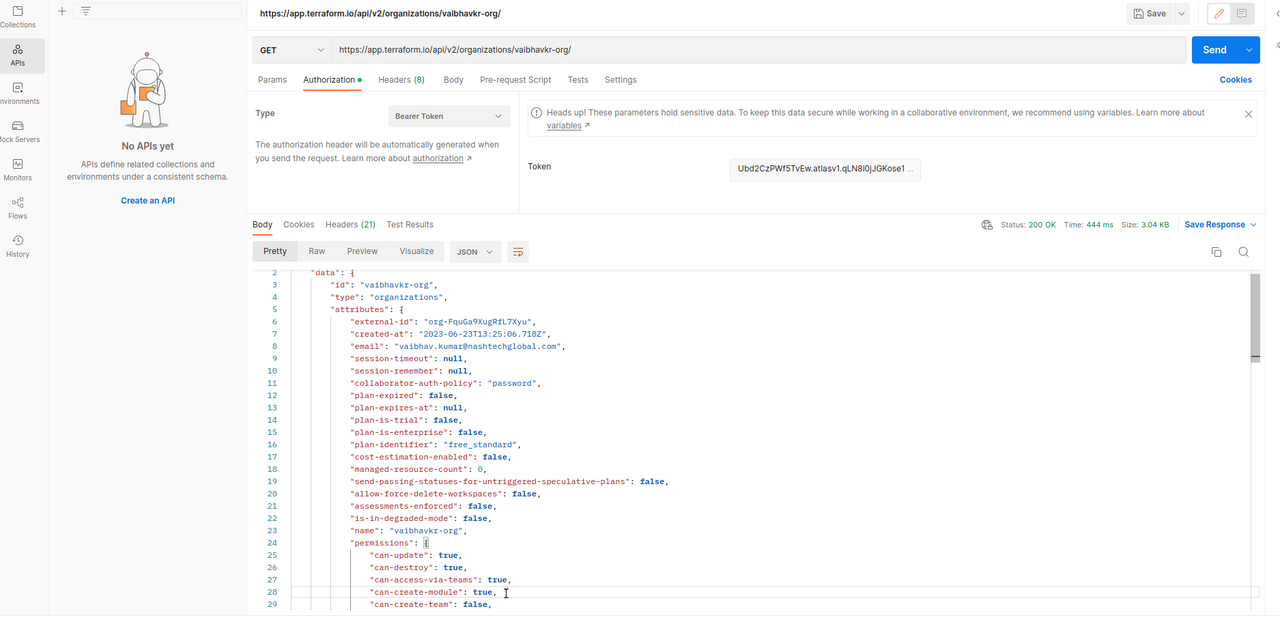Click the Size: 3.04 KB indicator

tap(1145, 225)
